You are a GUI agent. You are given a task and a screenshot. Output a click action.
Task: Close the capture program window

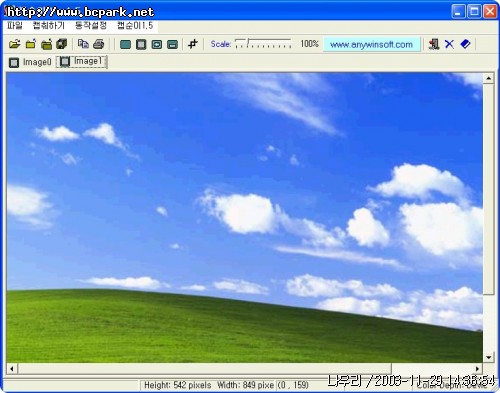coord(490,12)
